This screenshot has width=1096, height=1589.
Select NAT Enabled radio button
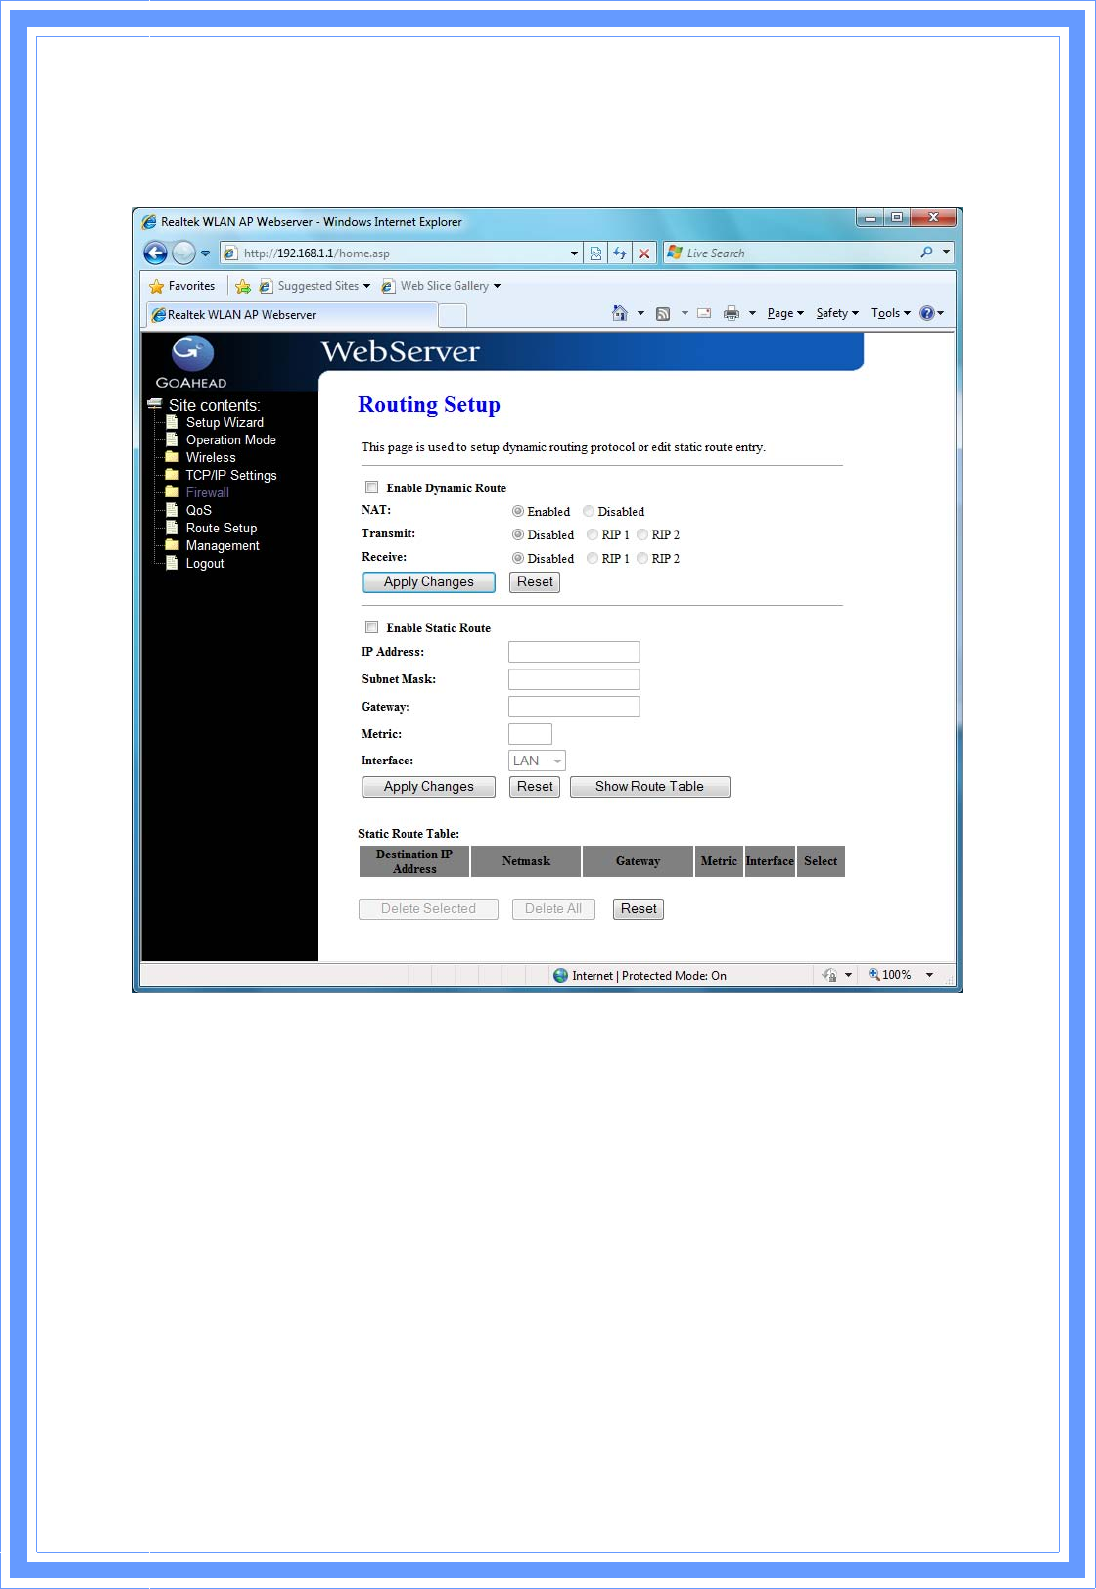click(x=518, y=511)
